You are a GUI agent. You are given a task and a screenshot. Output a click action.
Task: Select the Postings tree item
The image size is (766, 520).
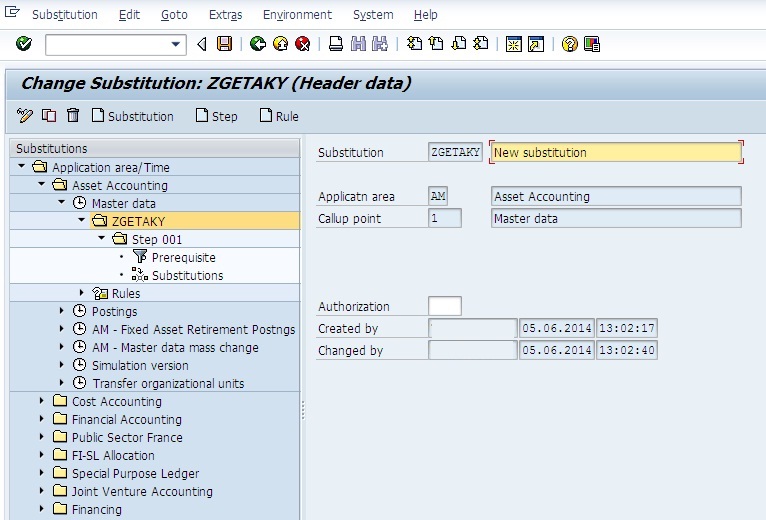click(114, 311)
